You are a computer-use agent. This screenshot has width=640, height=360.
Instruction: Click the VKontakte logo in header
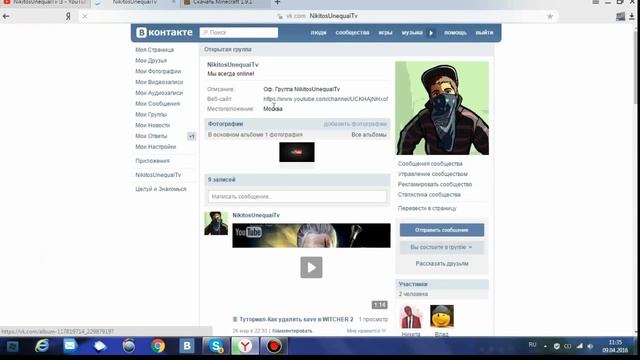click(x=164, y=32)
